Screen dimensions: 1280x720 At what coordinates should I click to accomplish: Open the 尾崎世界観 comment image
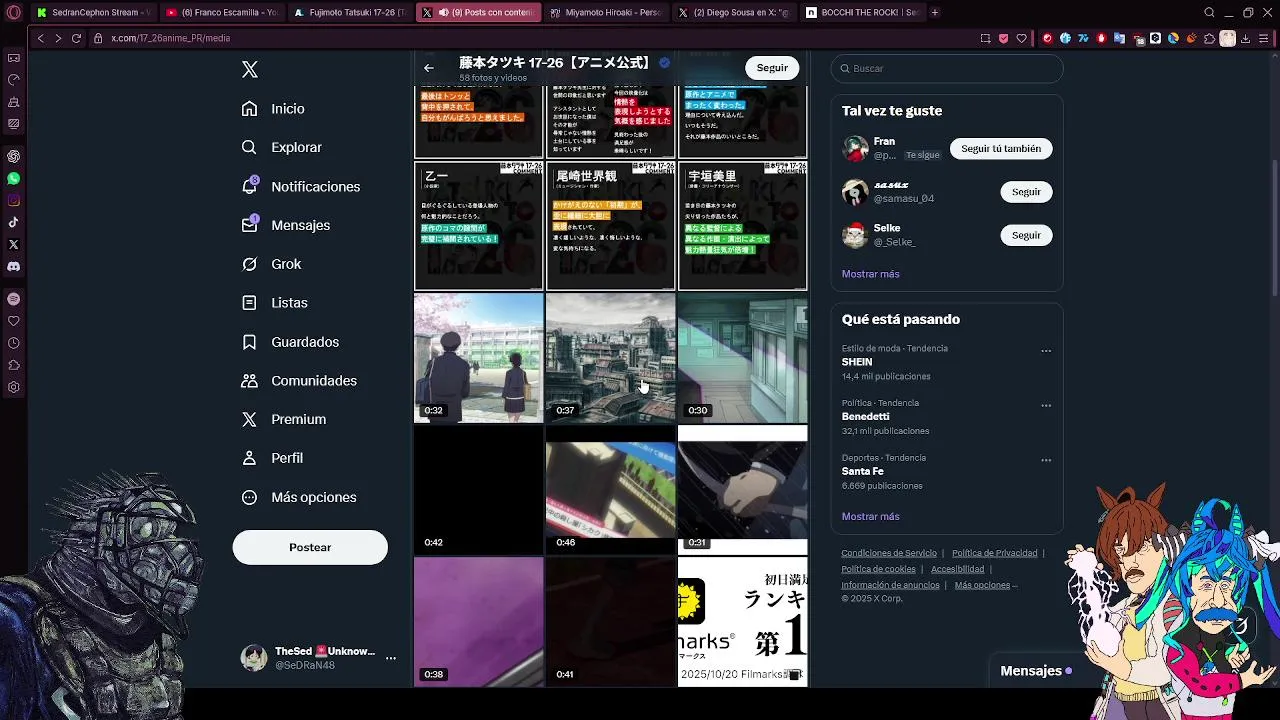point(610,226)
